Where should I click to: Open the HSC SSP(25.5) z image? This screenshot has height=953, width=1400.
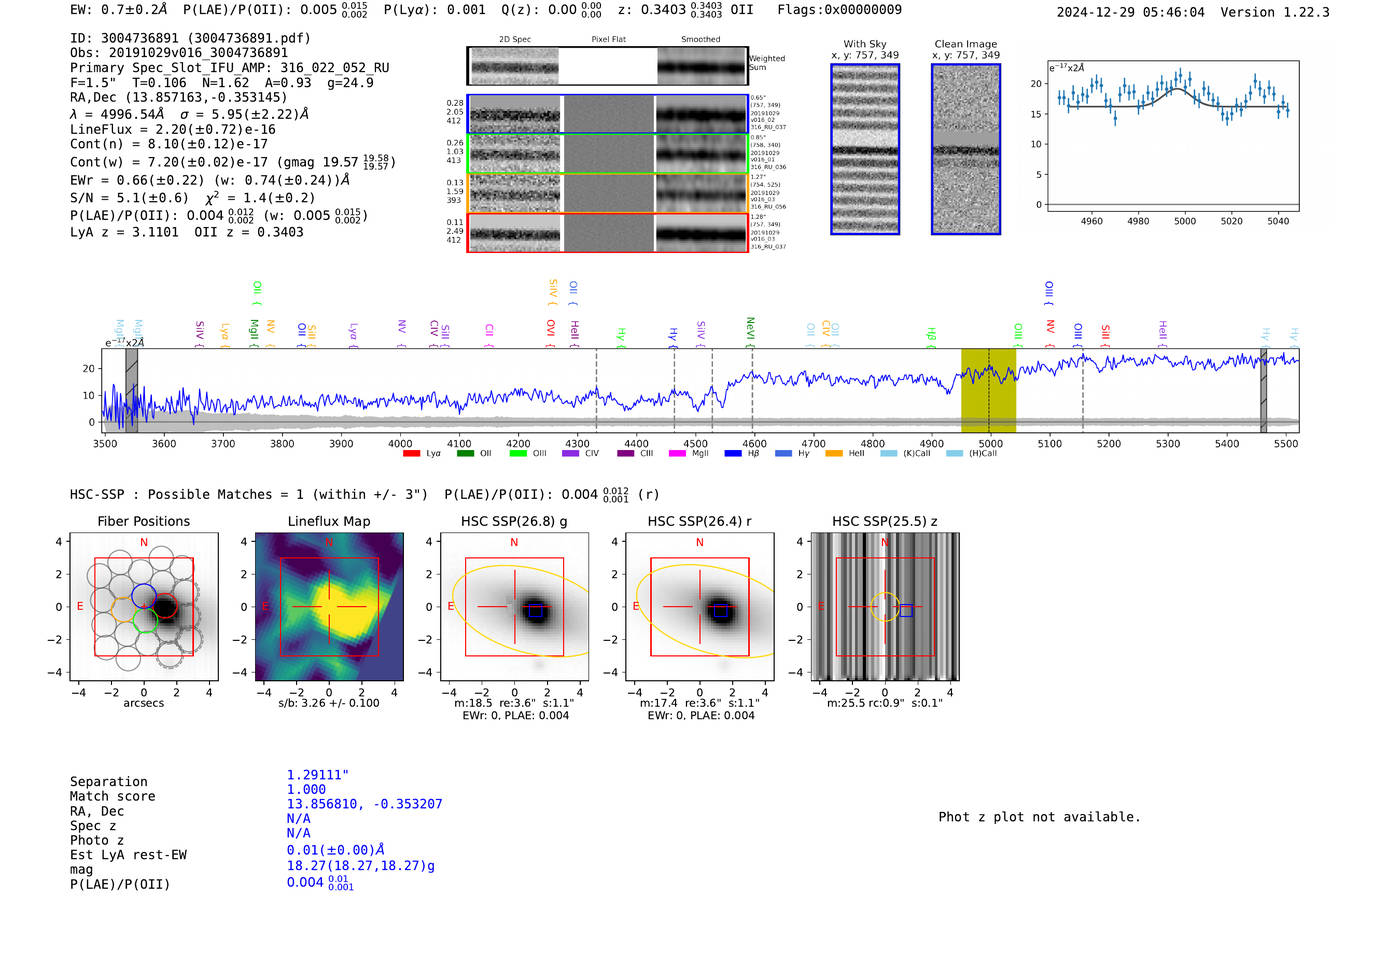(x=885, y=607)
